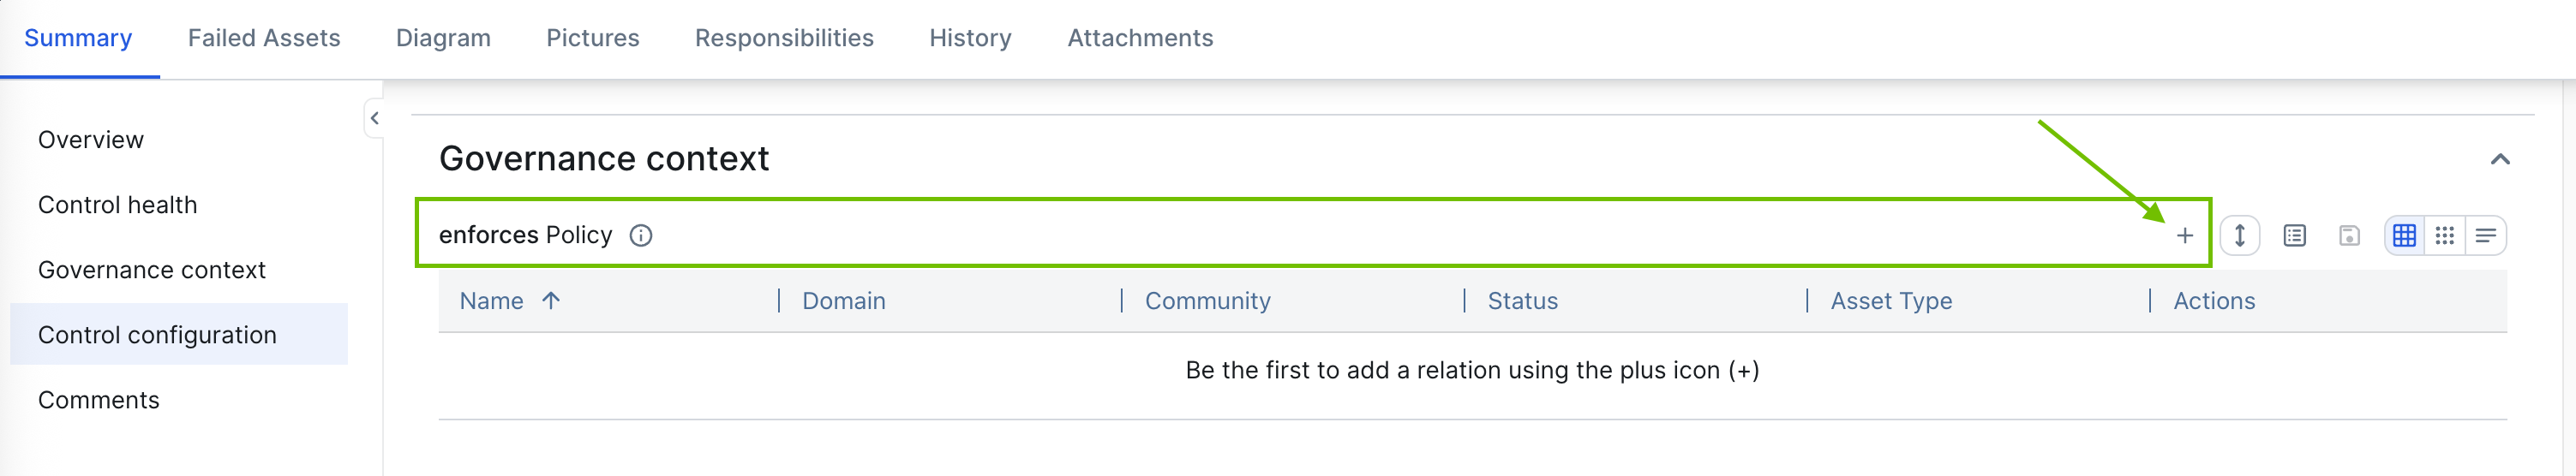Image resolution: width=2576 pixels, height=476 pixels.
Task: Sort by Name column arrow
Action: (x=551, y=300)
